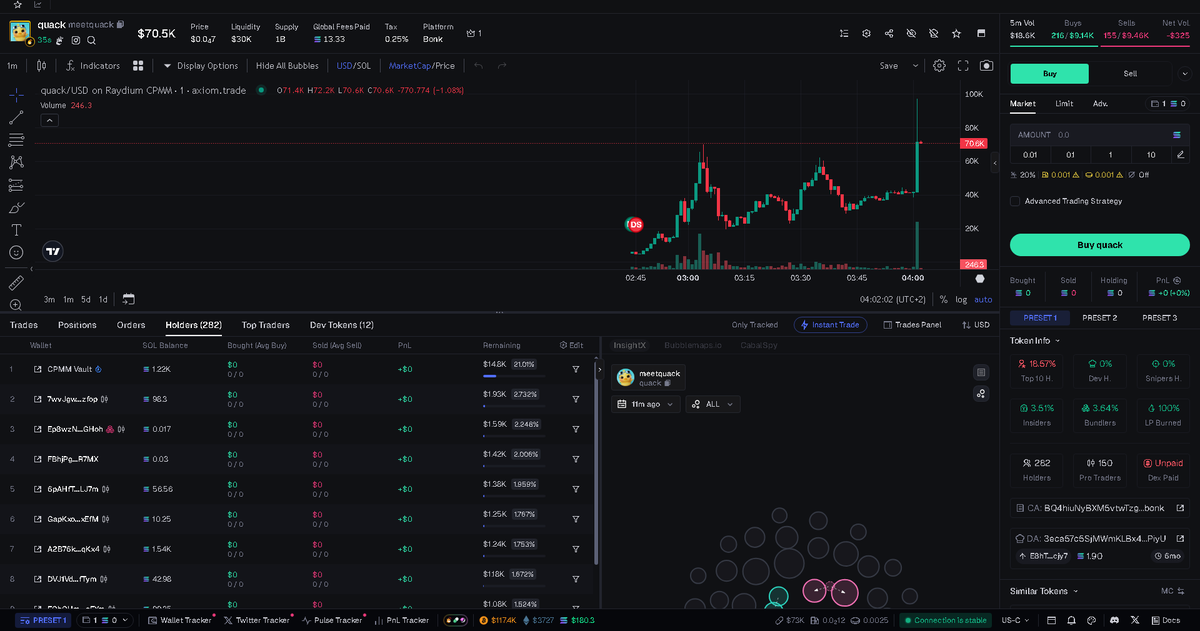
Task: Select the crosshair cursor tool
Action: (x=16, y=94)
